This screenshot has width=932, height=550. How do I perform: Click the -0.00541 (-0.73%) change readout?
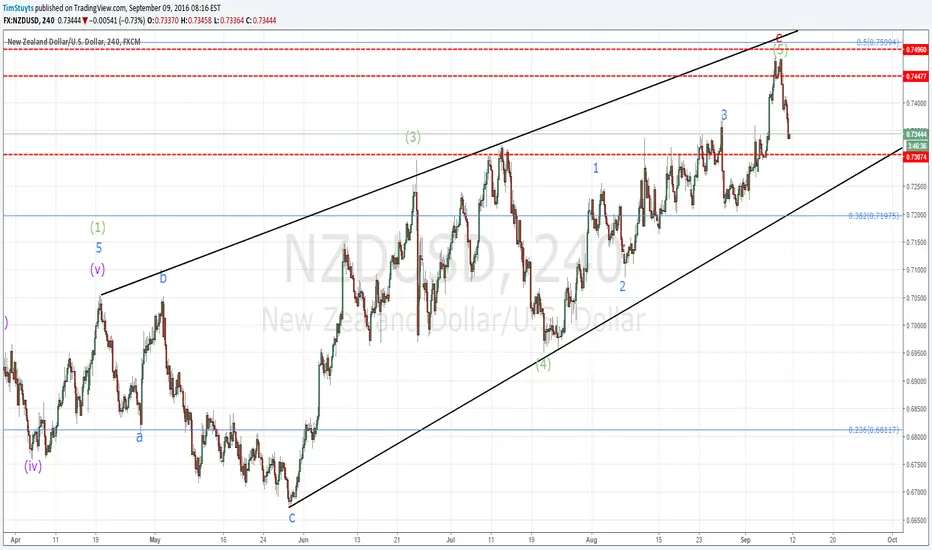coord(117,20)
